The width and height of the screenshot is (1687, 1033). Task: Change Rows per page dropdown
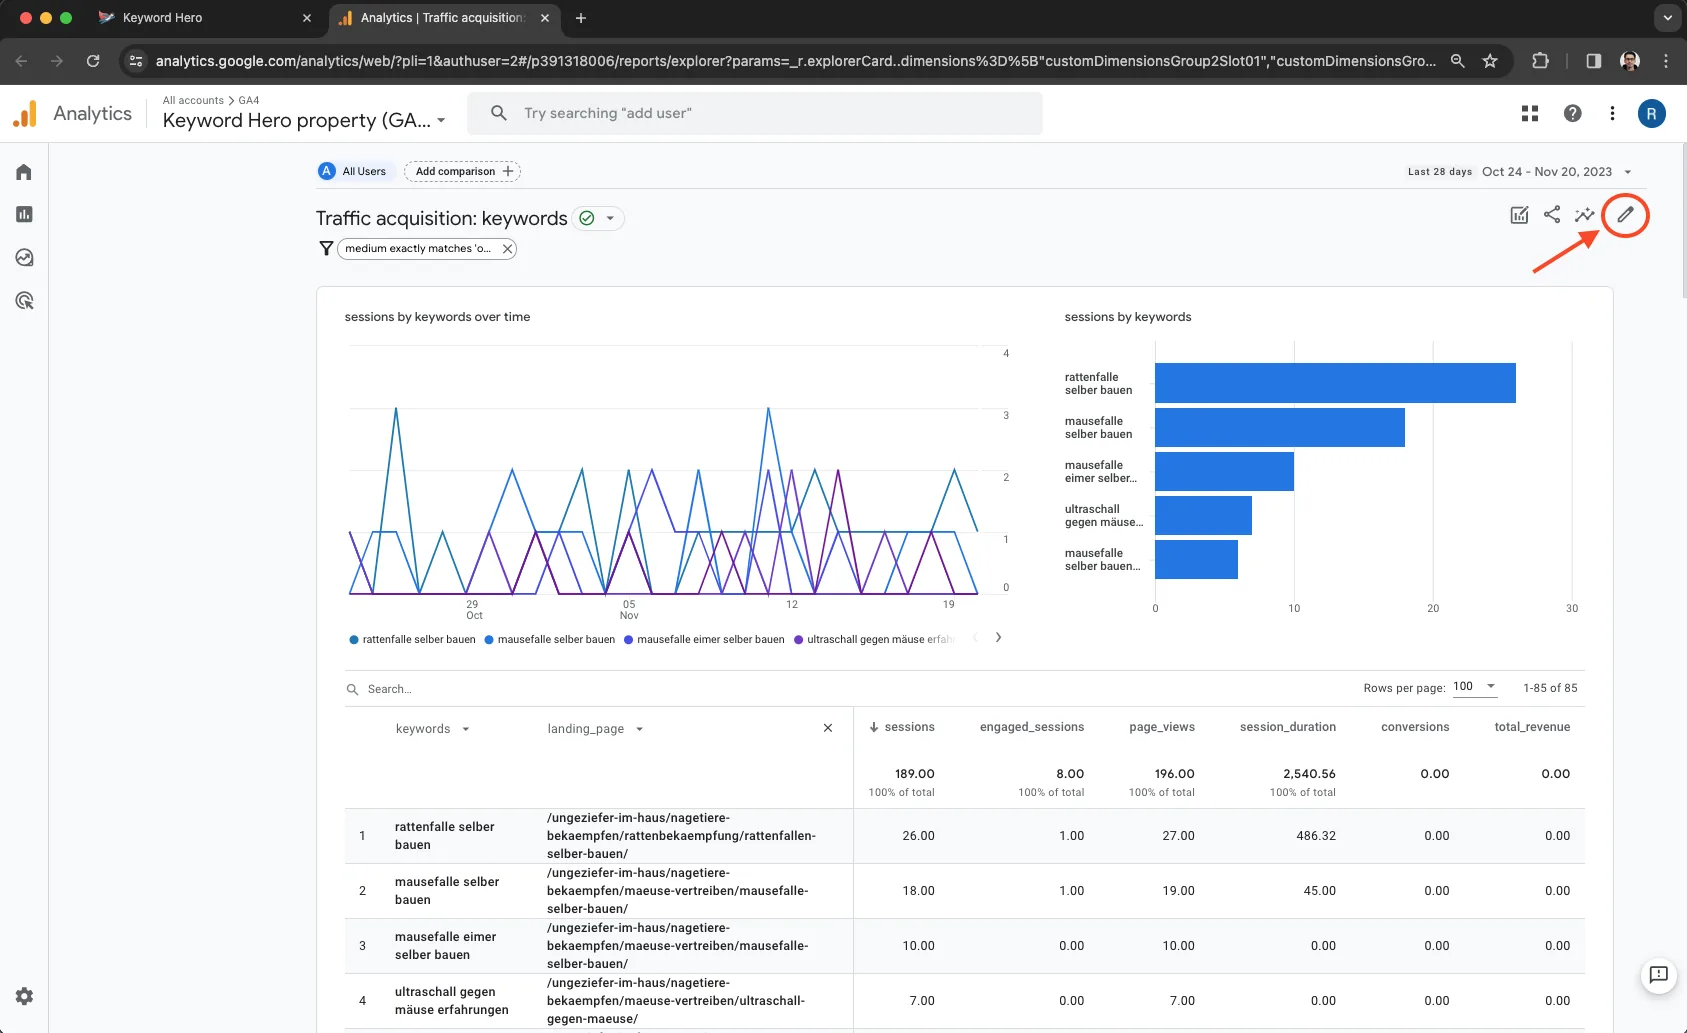coord(1475,687)
